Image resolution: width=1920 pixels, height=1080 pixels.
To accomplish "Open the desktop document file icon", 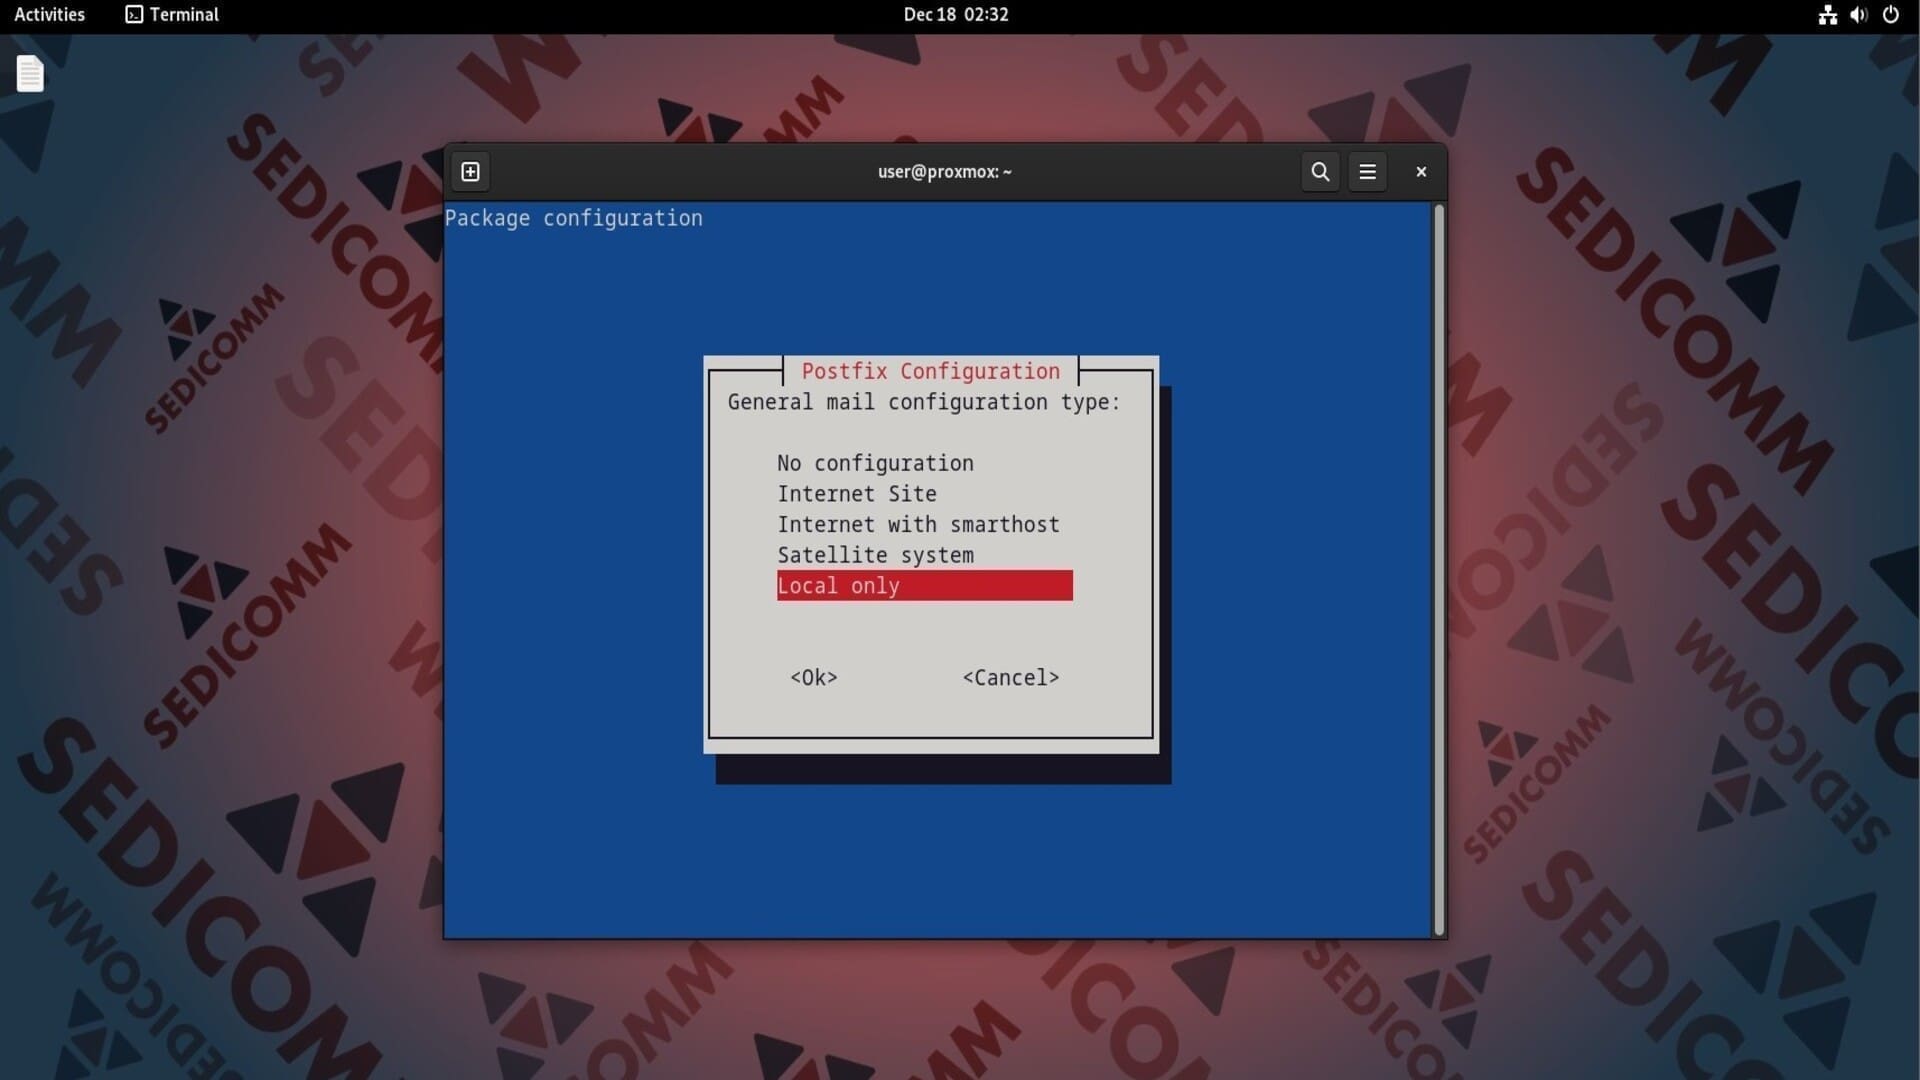I will tap(30, 73).
